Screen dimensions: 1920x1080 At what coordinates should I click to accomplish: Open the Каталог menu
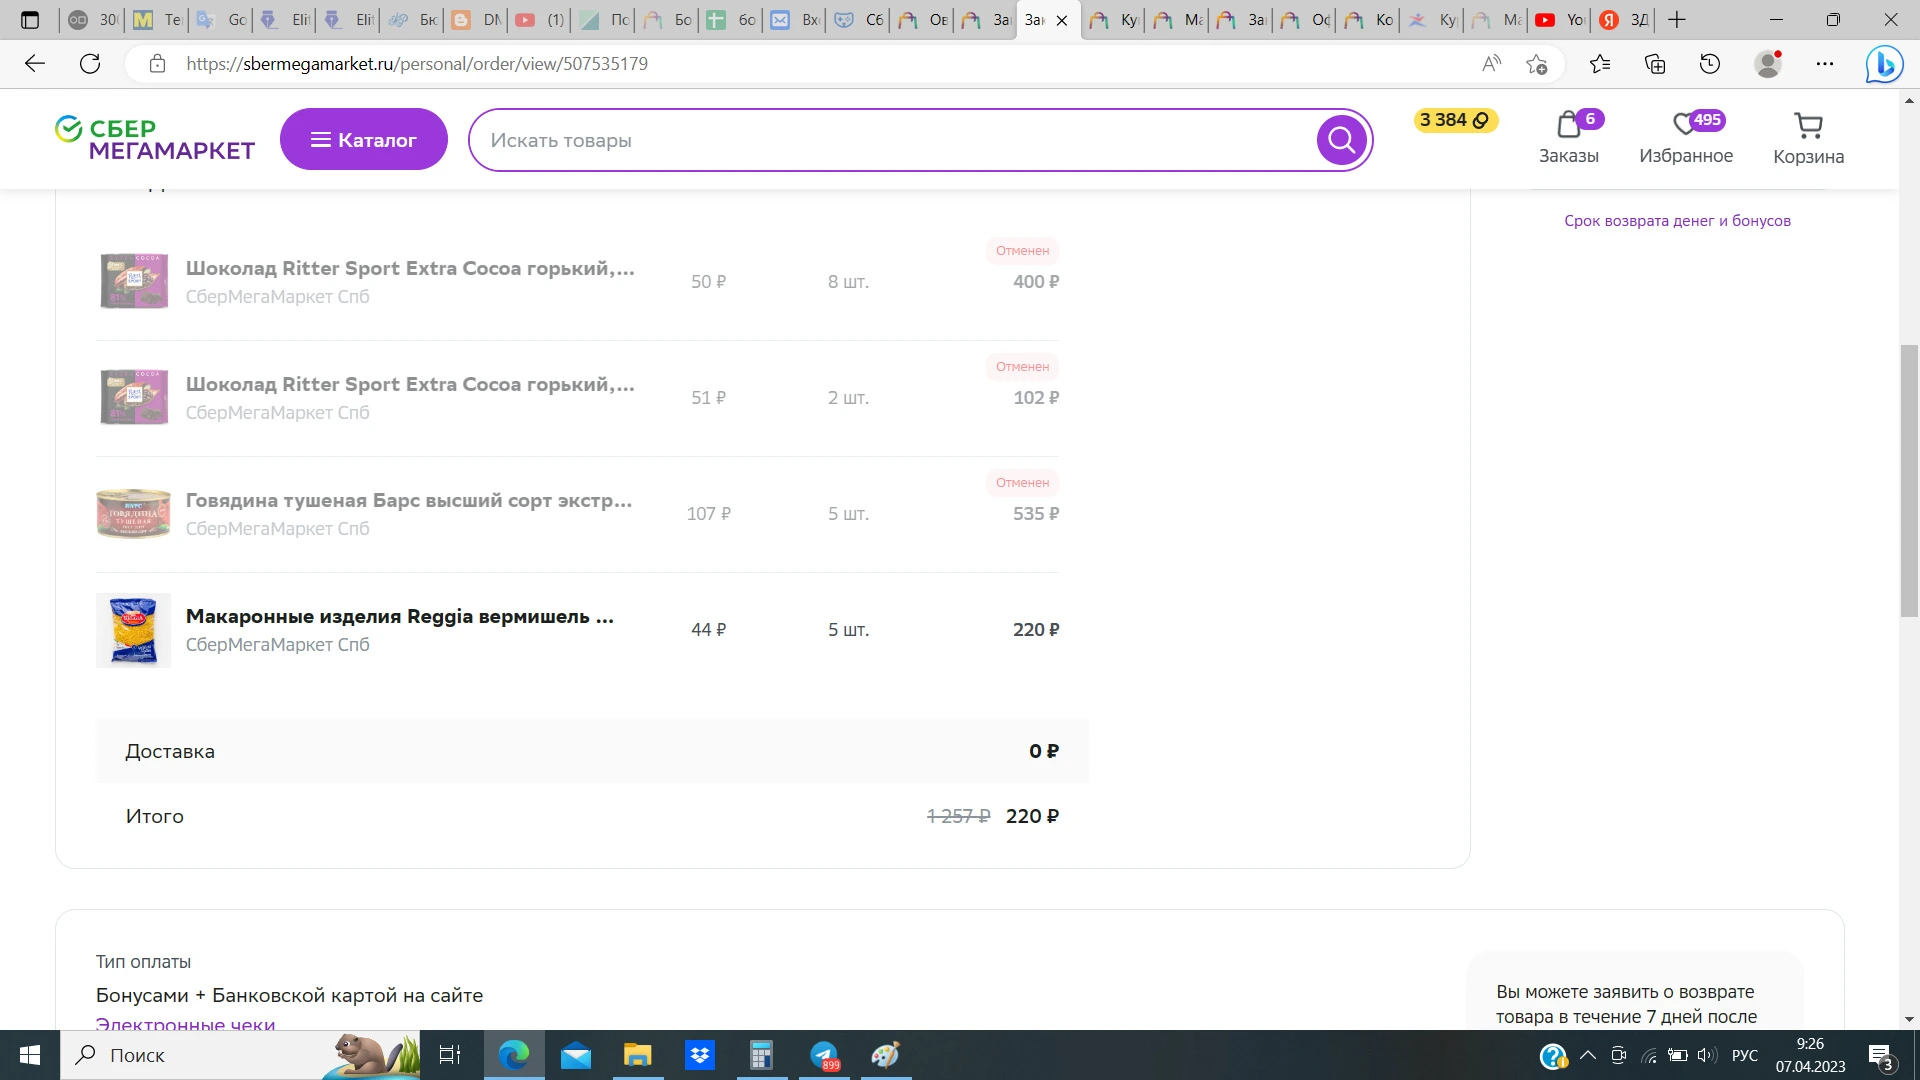(364, 139)
